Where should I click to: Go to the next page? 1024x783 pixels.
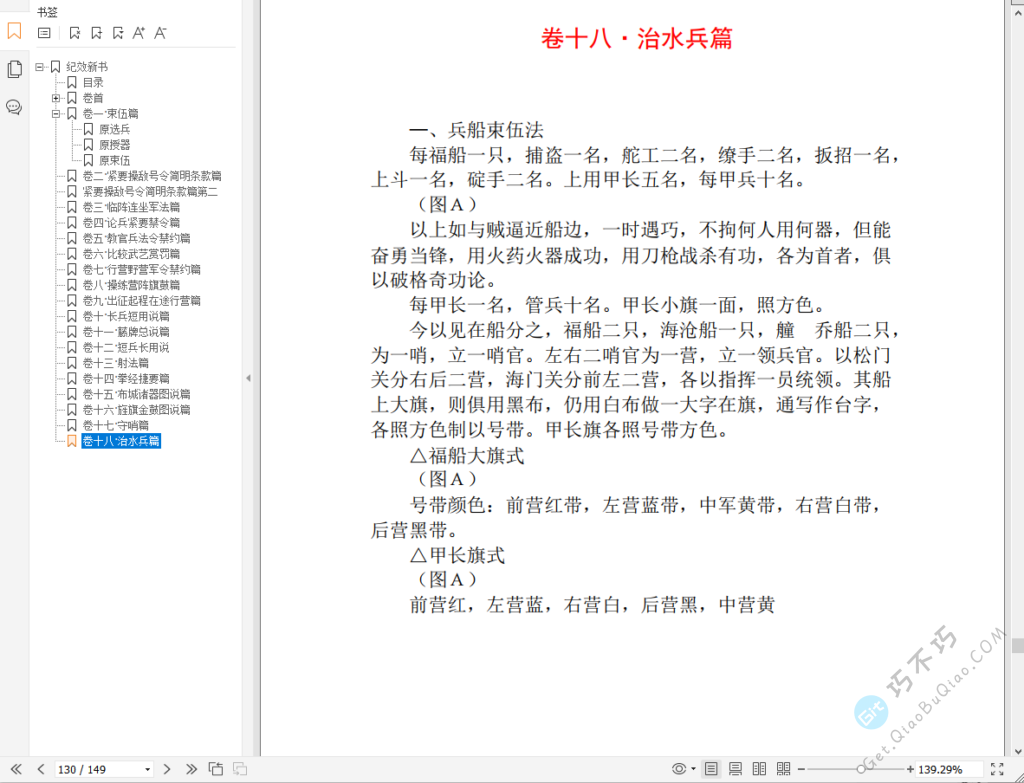point(167,770)
